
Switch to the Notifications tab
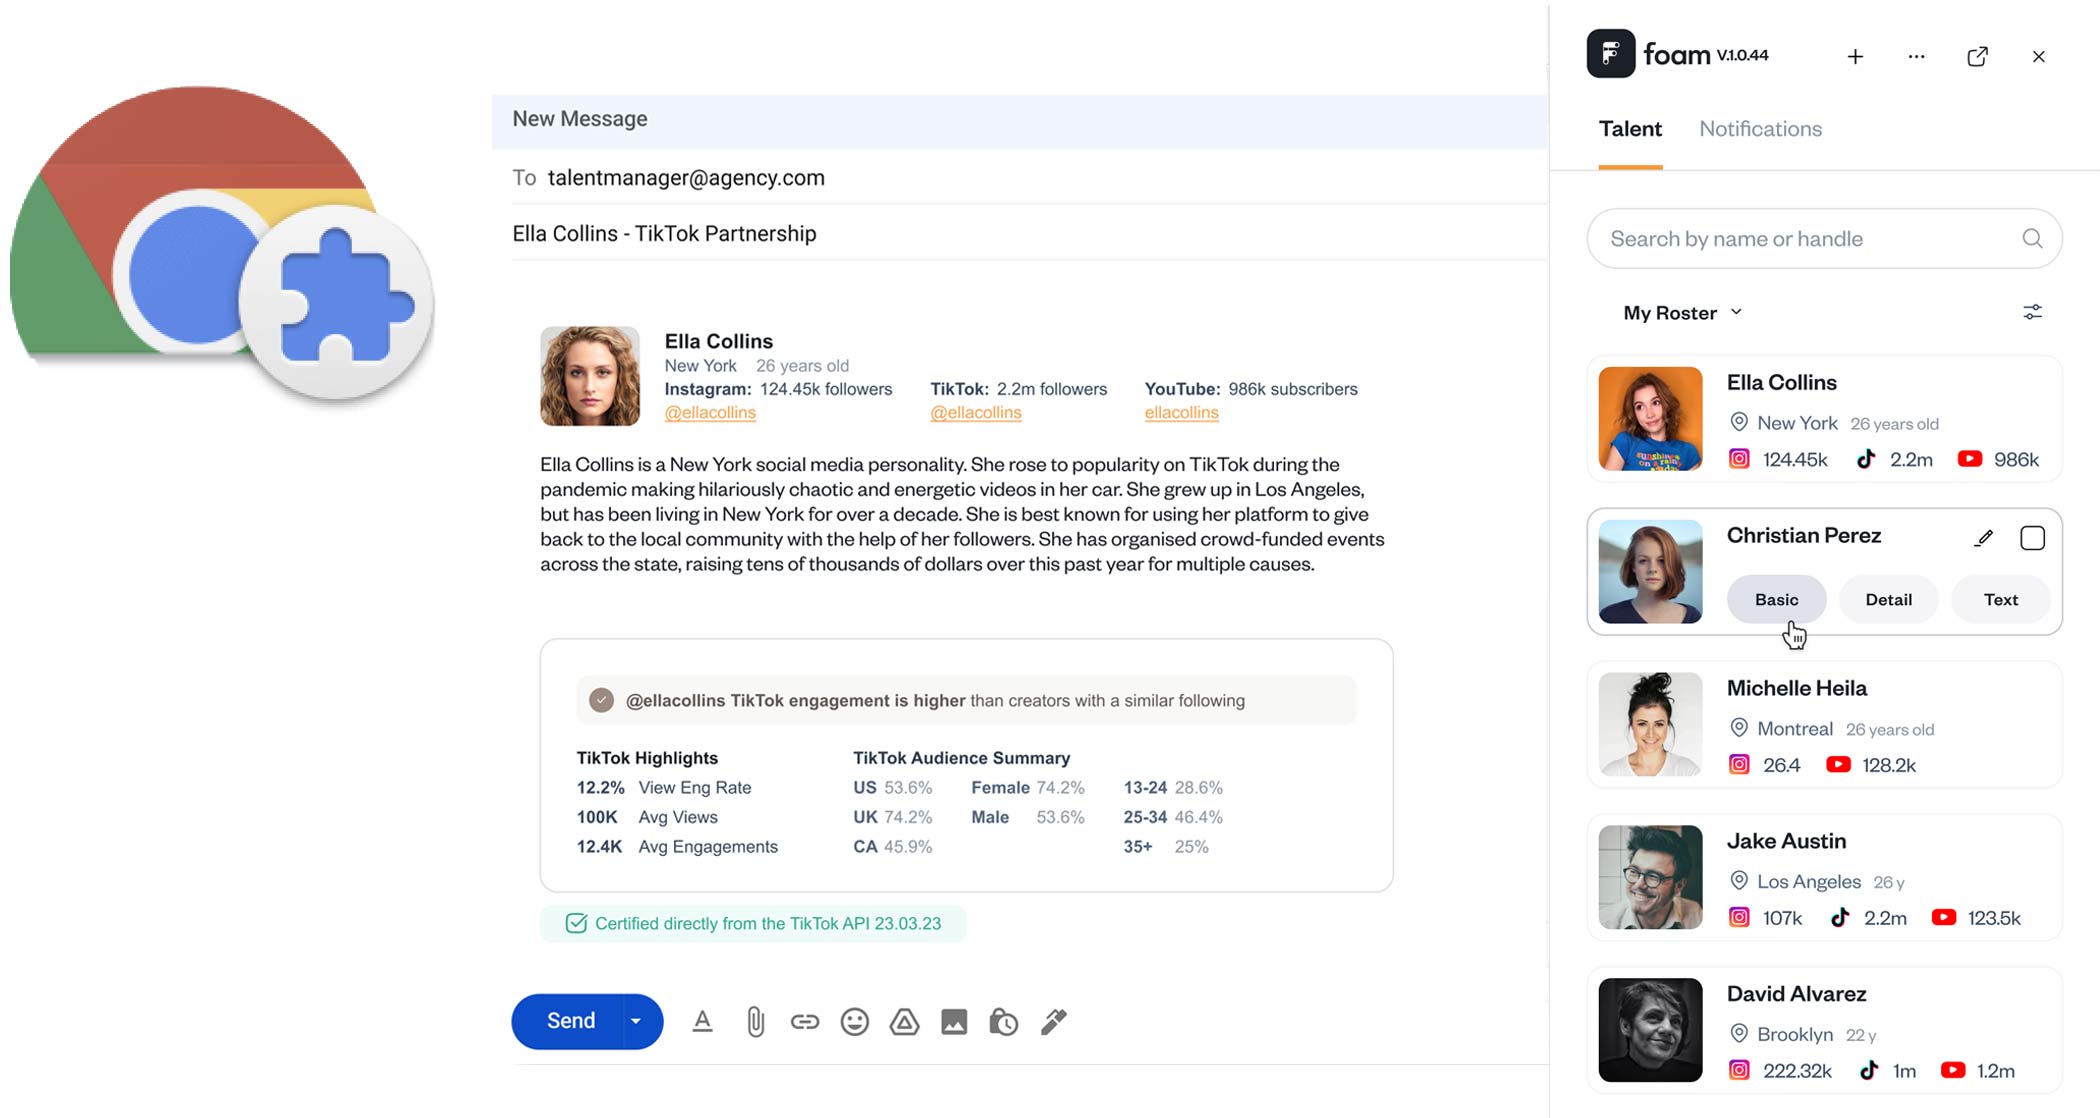coord(1760,129)
